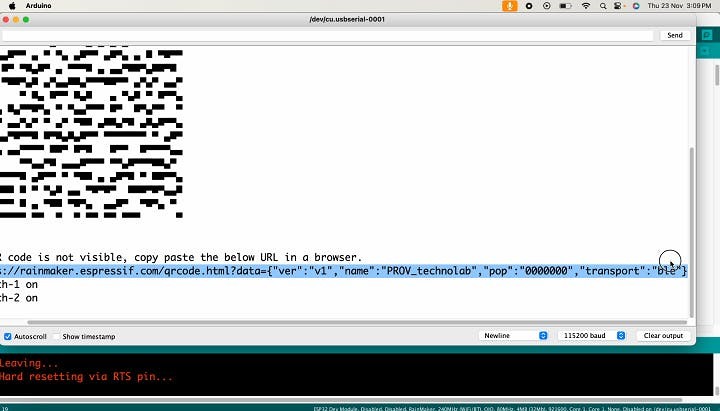Click the play circle icon in menu bar
Image resolution: width=720 pixels, height=411 pixels.
tap(546, 6)
